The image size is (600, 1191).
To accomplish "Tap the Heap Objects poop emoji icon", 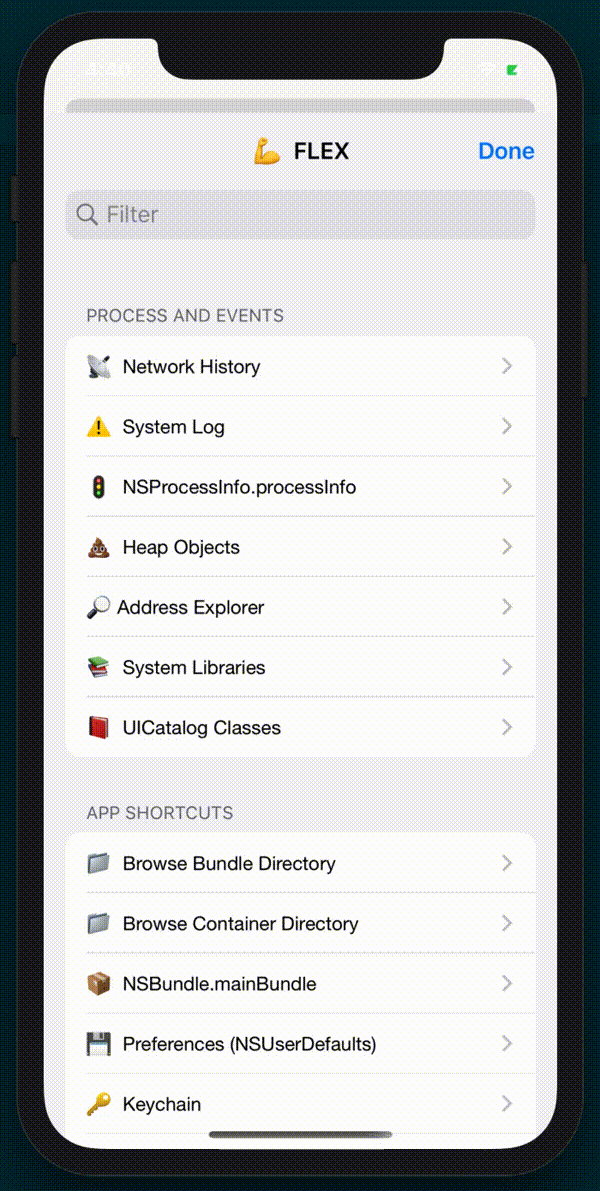I will 99,547.
